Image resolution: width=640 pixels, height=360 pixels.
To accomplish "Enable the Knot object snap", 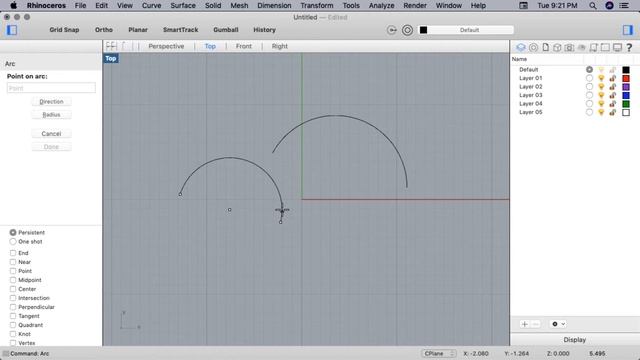I will tap(13, 334).
